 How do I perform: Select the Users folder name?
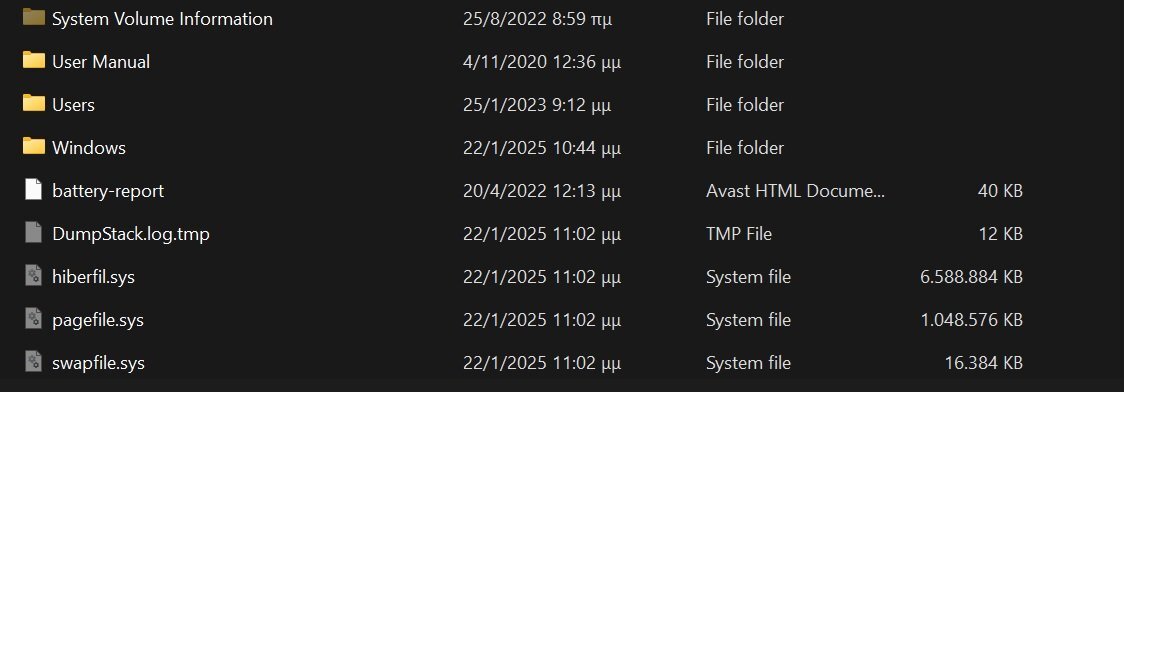coord(73,105)
